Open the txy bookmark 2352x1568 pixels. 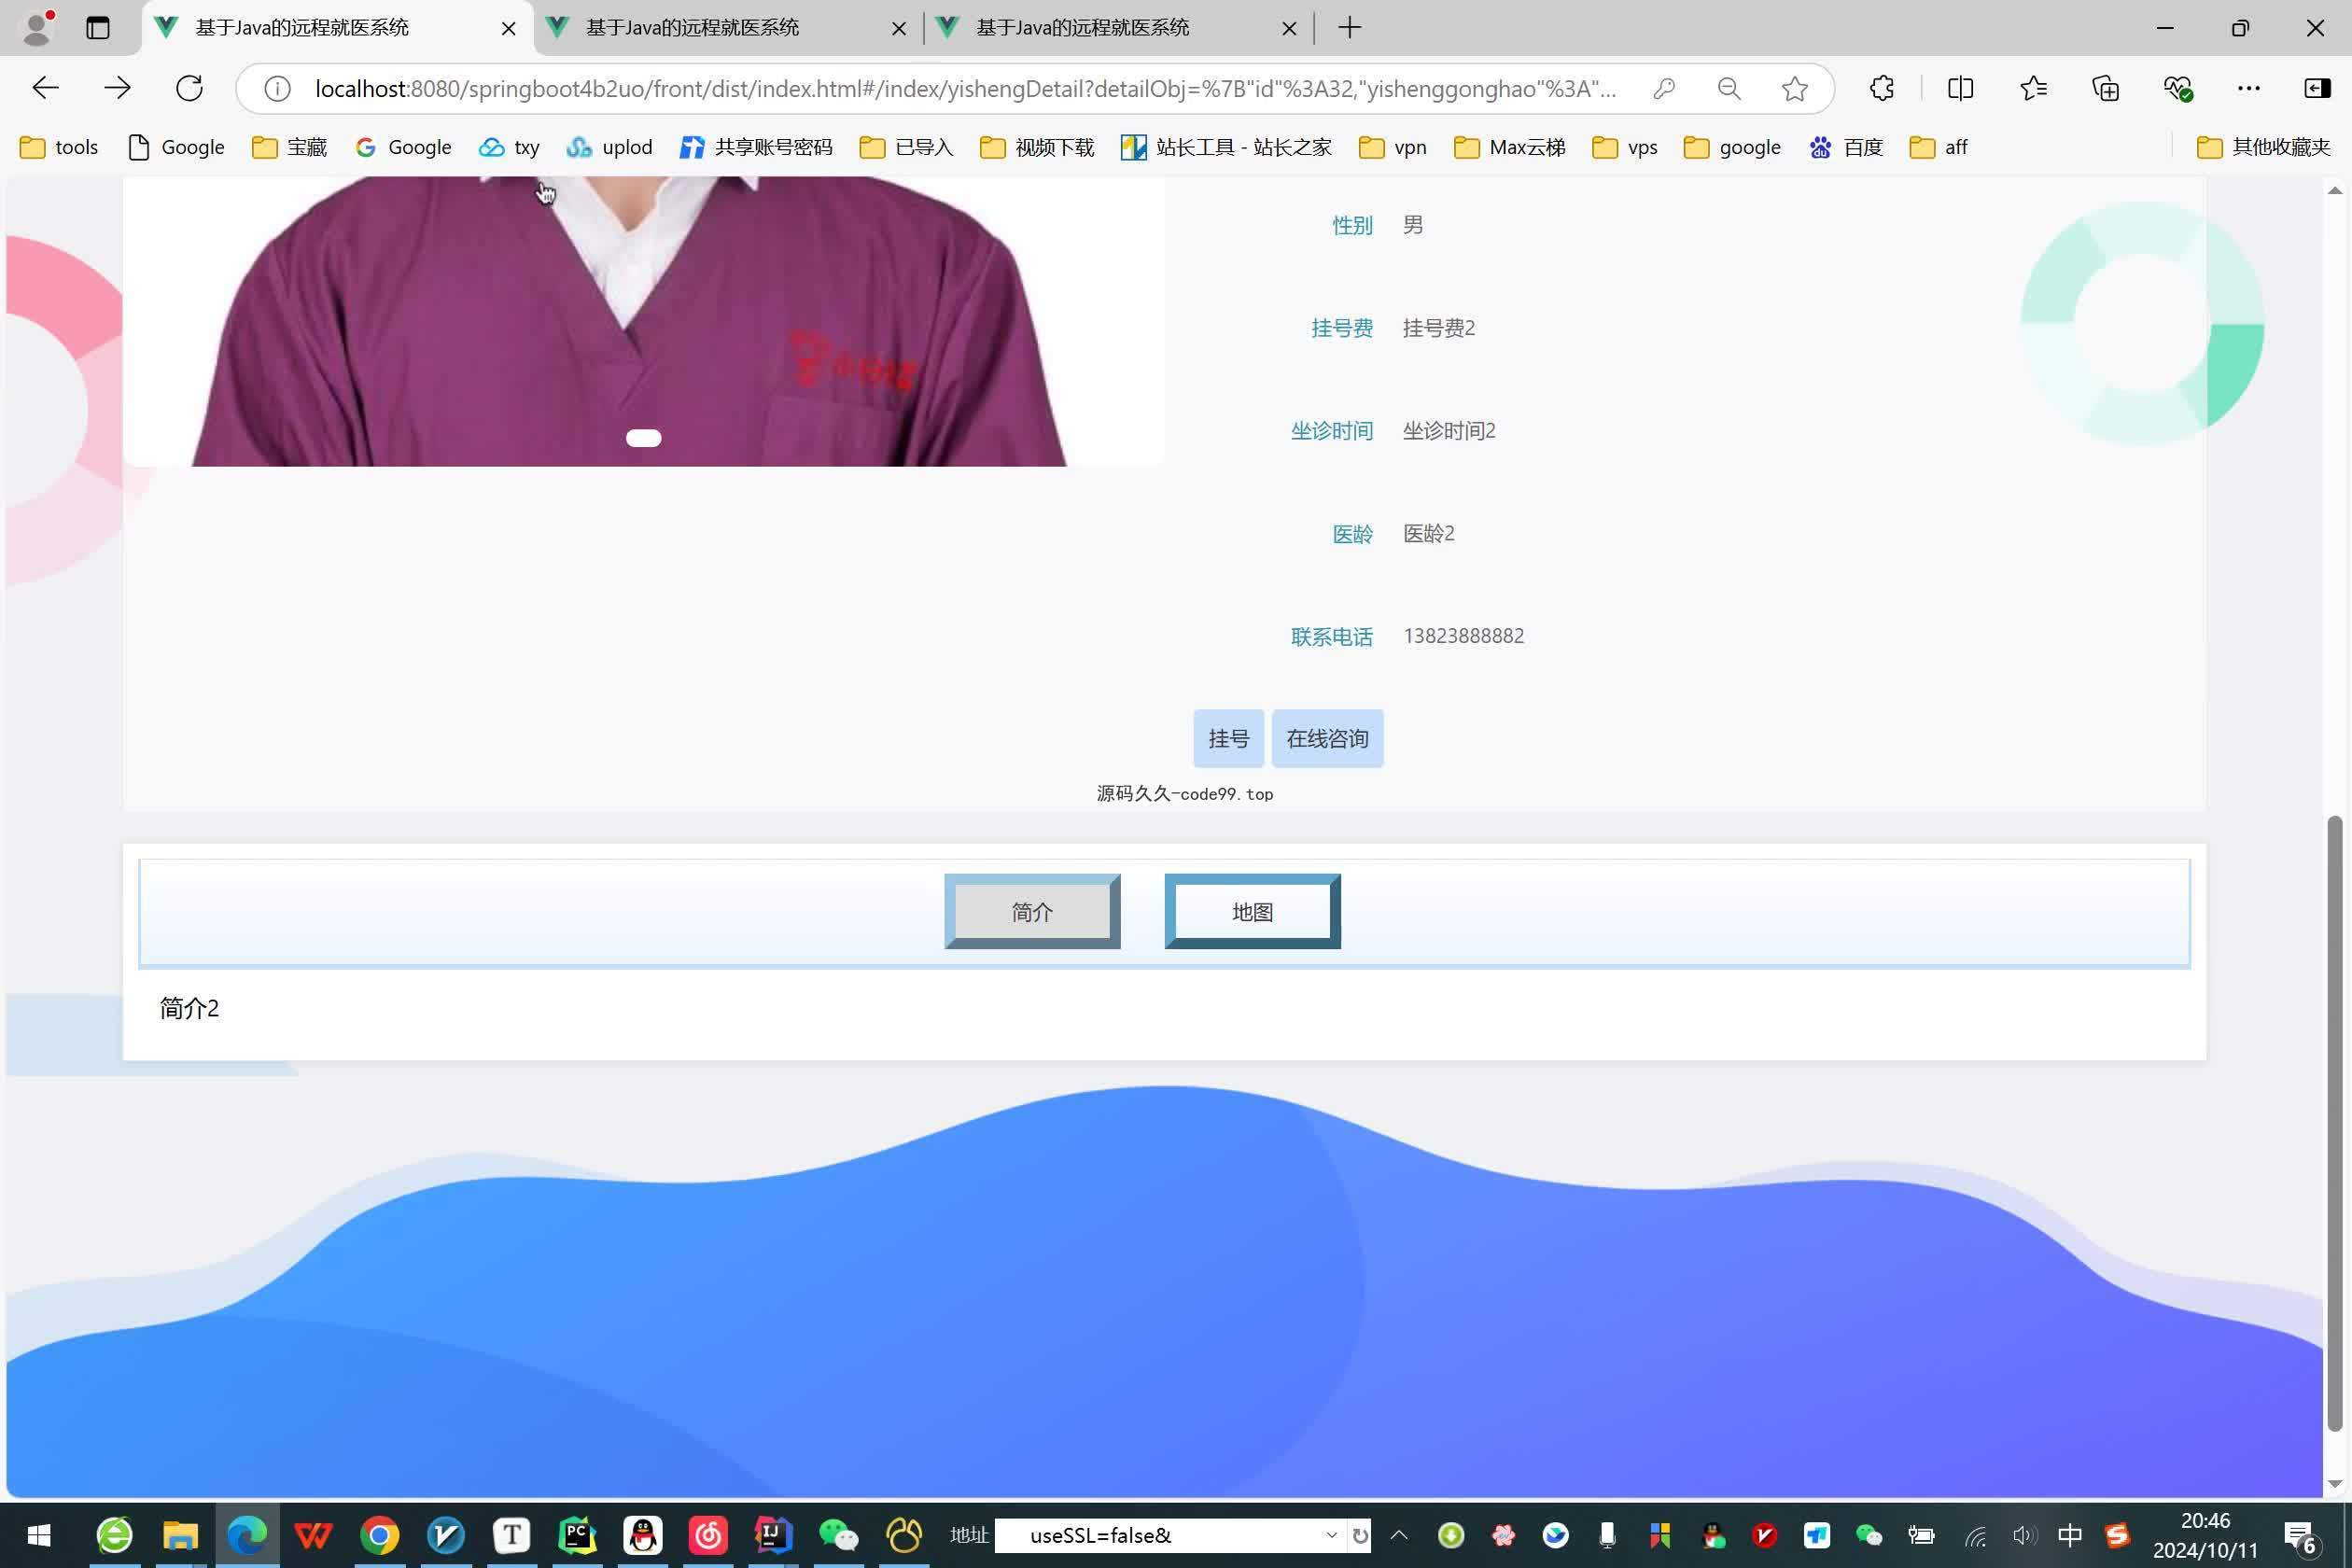point(509,147)
